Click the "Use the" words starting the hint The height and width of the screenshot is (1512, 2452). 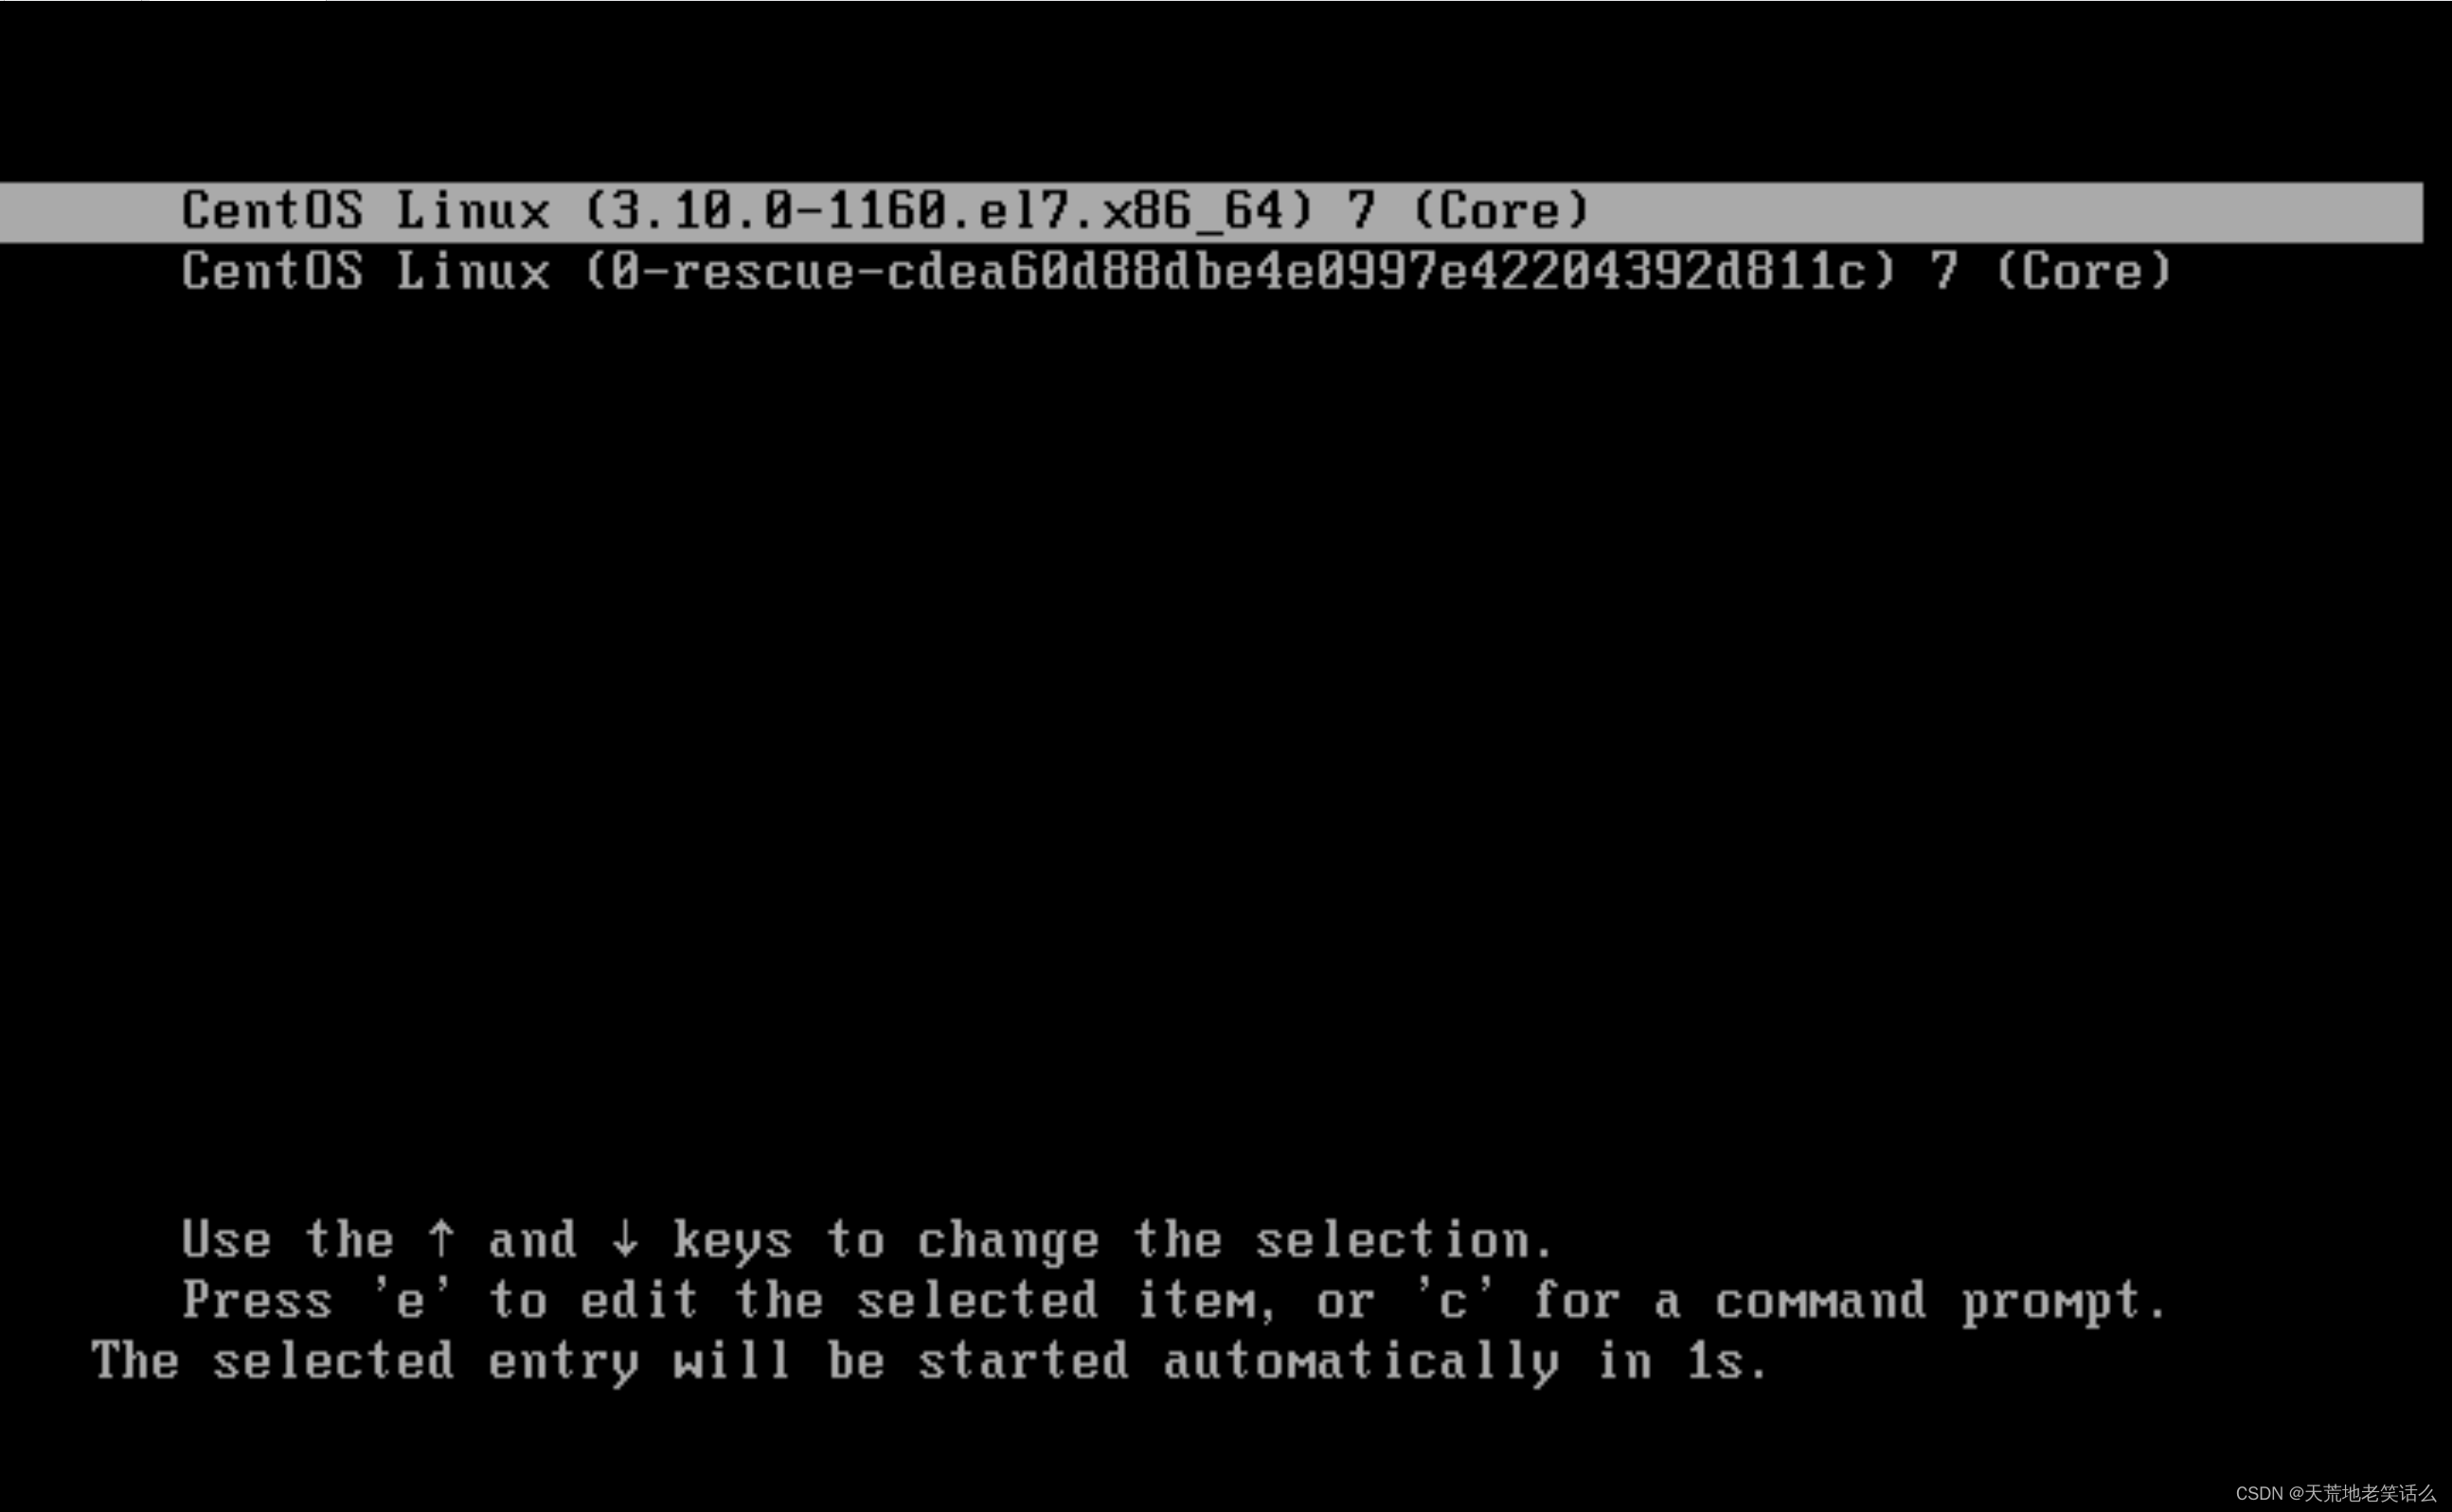pos(288,1240)
